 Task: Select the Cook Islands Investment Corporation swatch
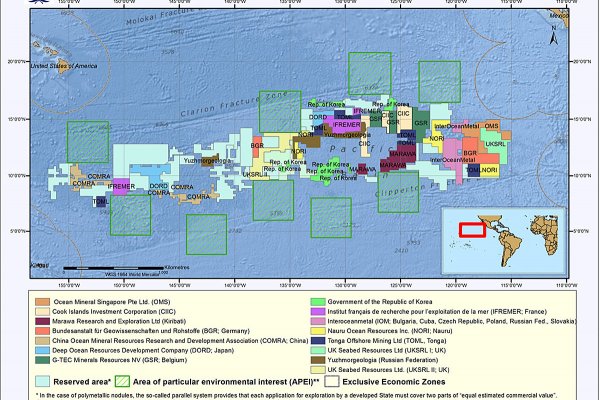coord(42,312)
